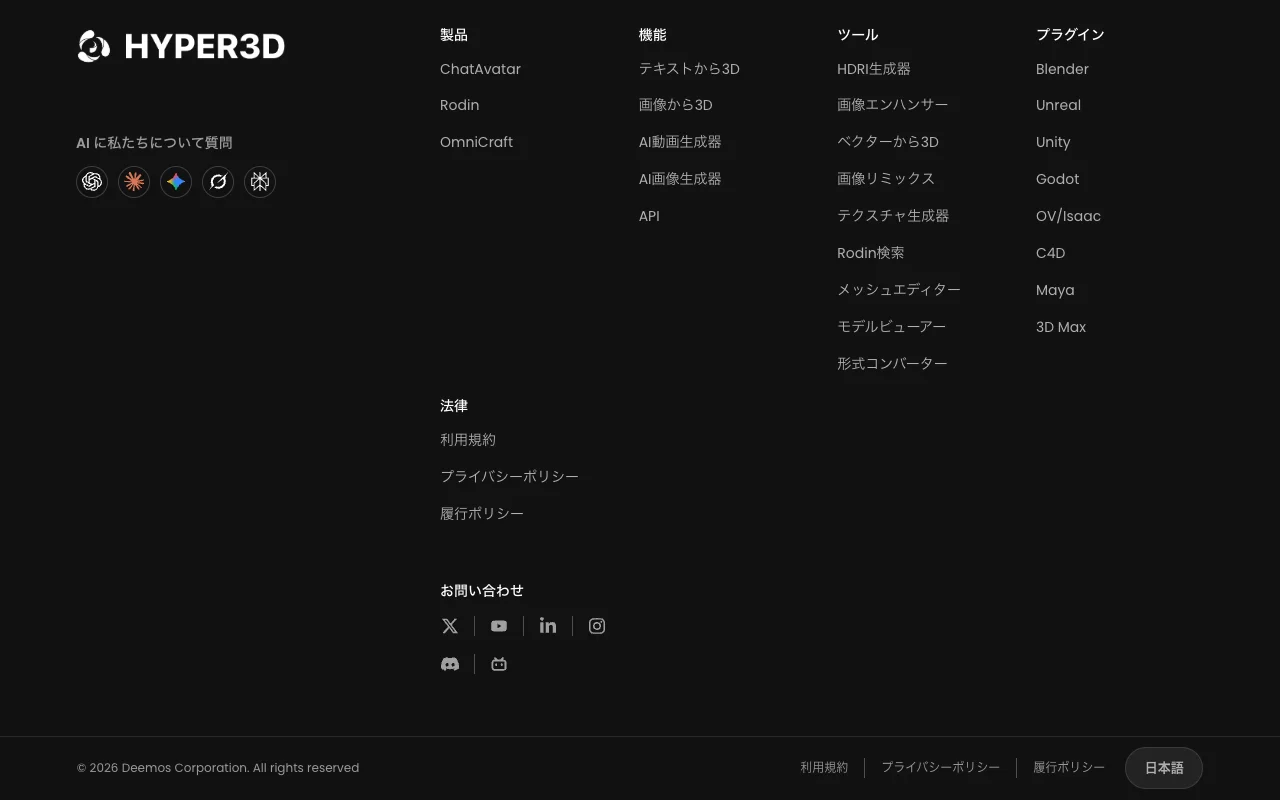Open the API link

[649, 216]
